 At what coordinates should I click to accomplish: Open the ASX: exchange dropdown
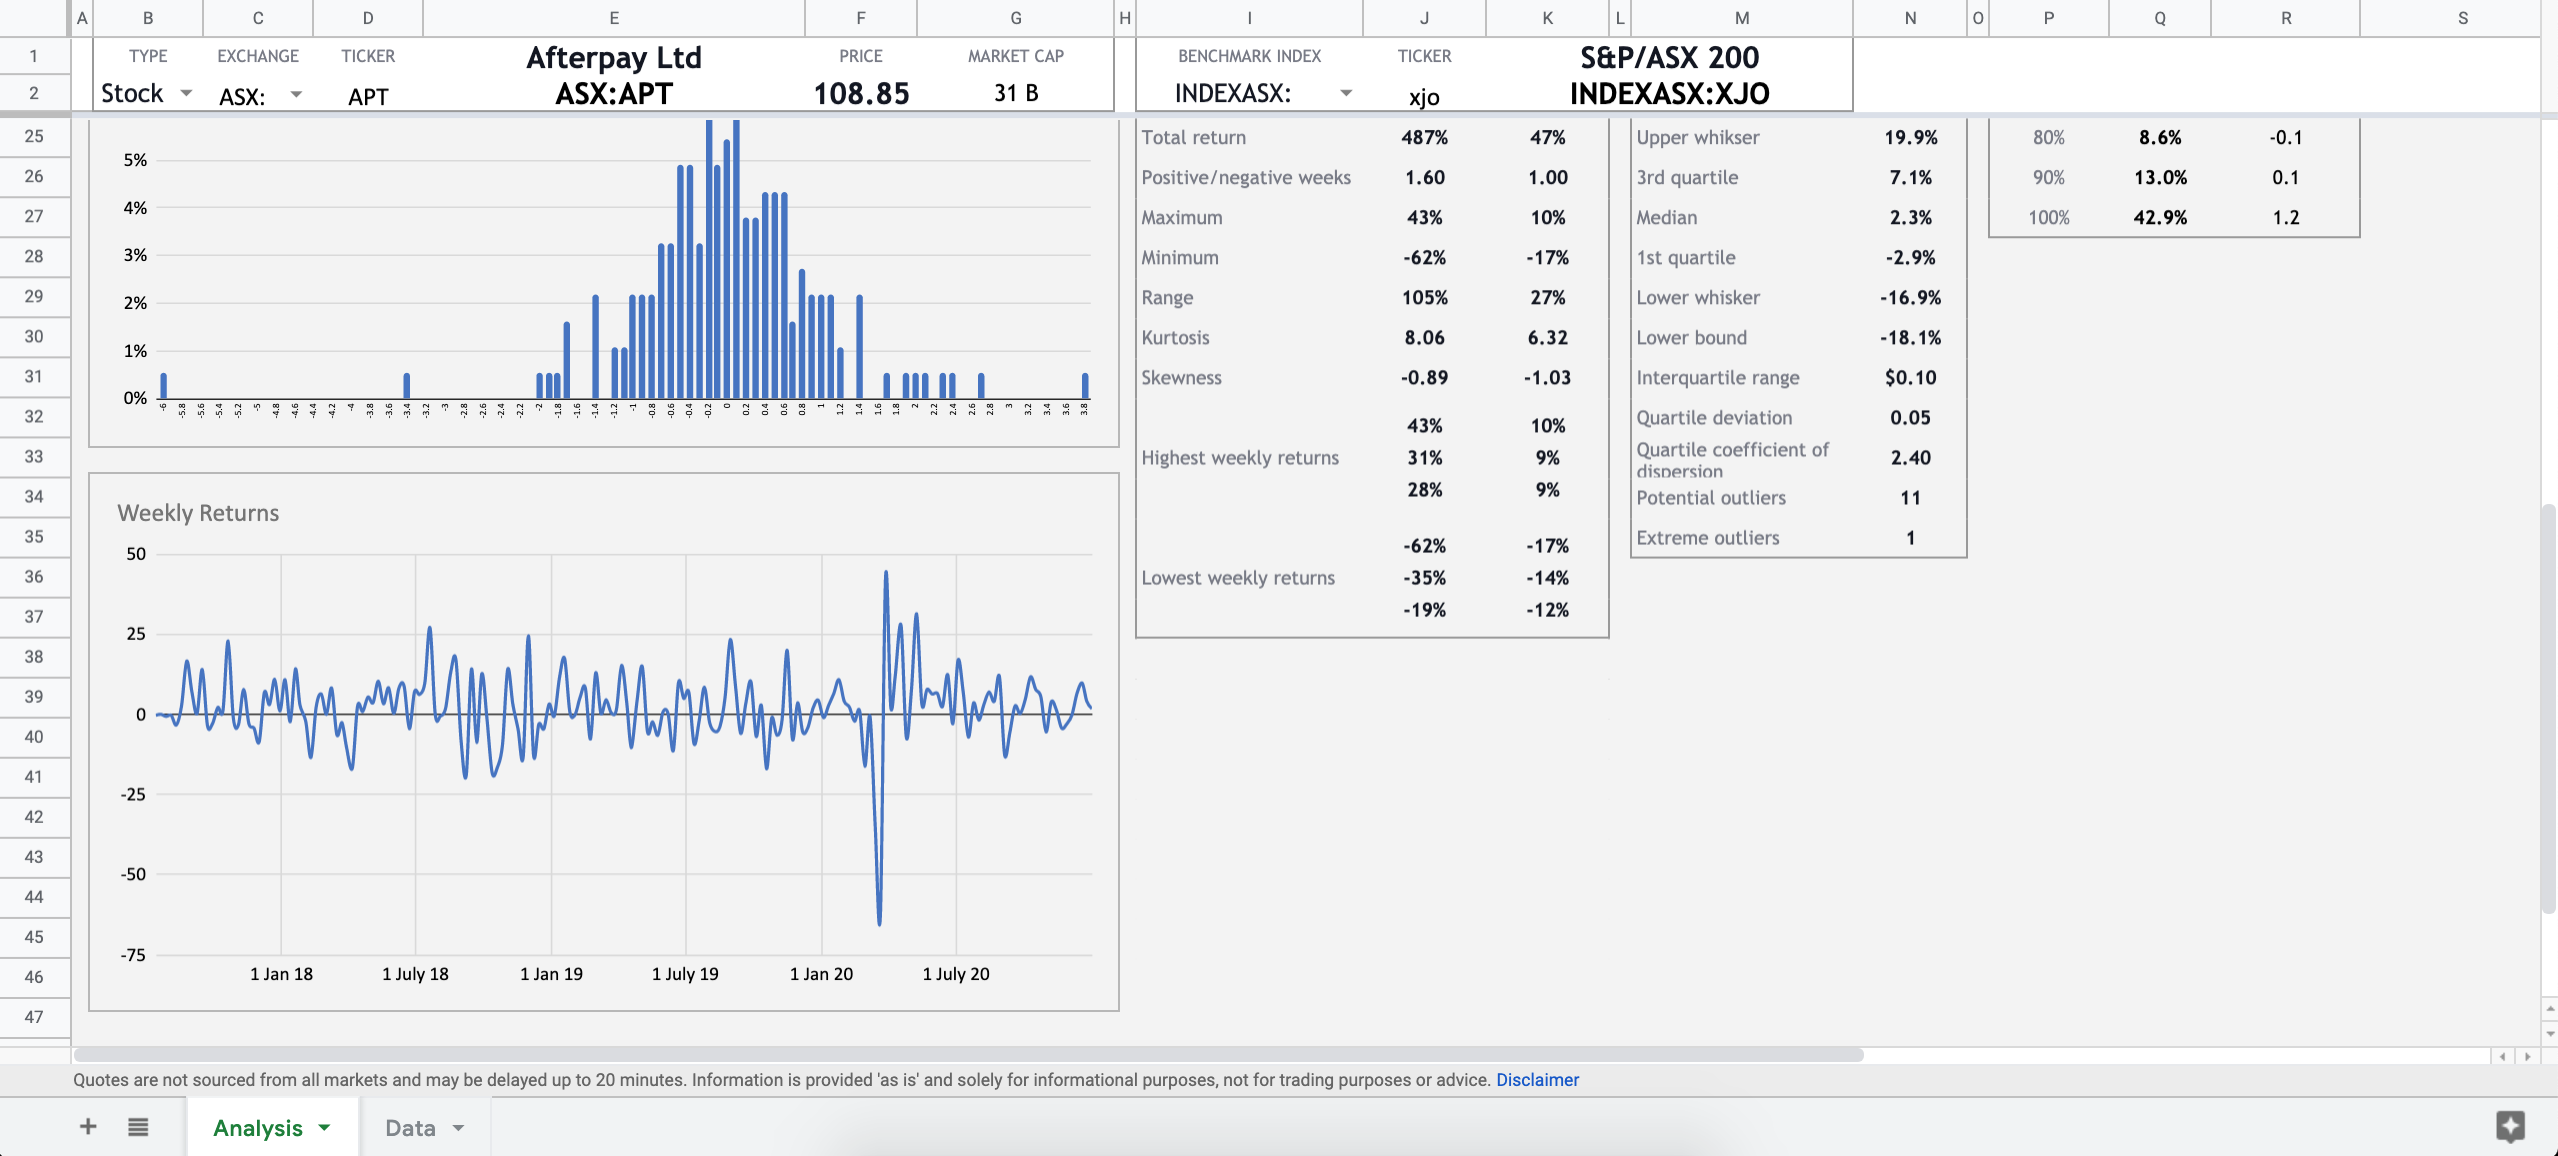coord(296,95)
